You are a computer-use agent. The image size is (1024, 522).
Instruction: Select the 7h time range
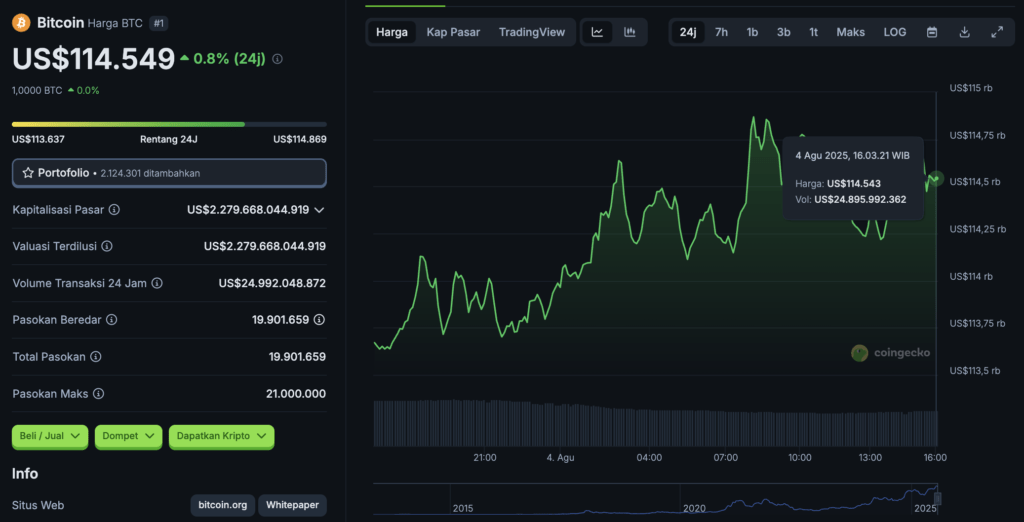[721, 32]
